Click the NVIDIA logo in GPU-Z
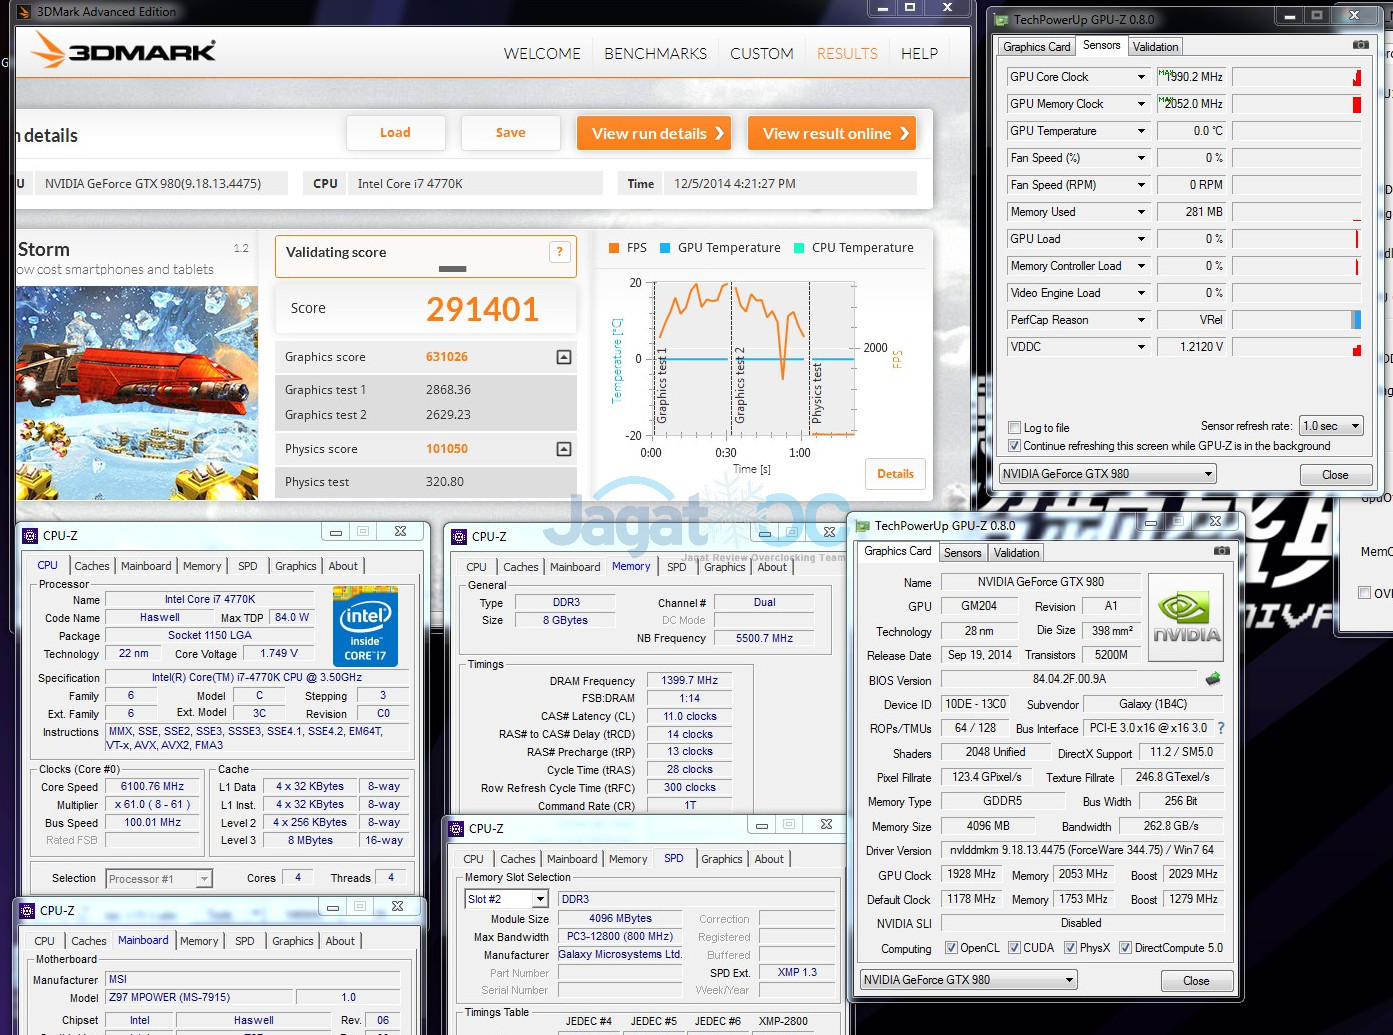This screenshot has height=1035, width=1393. [x=1186, y=618]
